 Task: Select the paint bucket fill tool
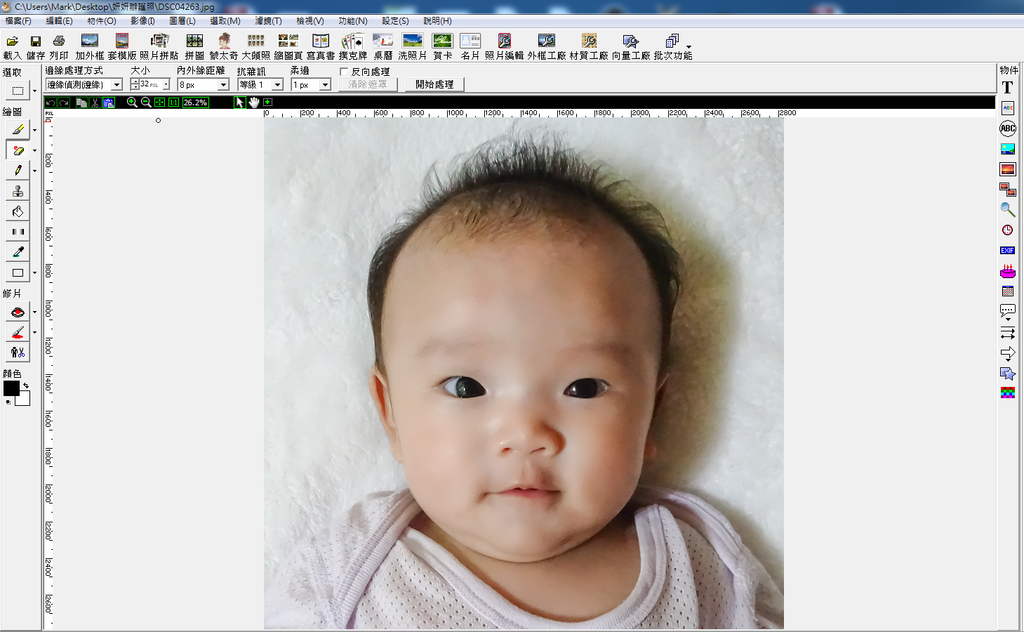pyautogui.click(x=18, y=211)
